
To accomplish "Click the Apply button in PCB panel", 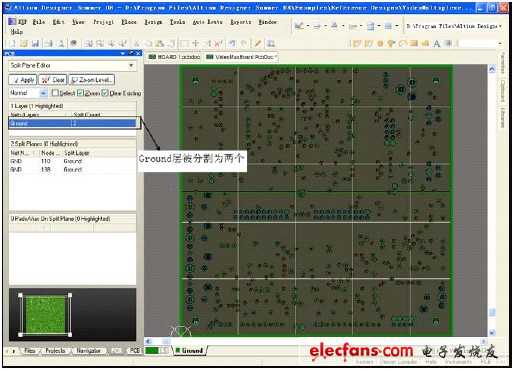I will tap(23, 80).
